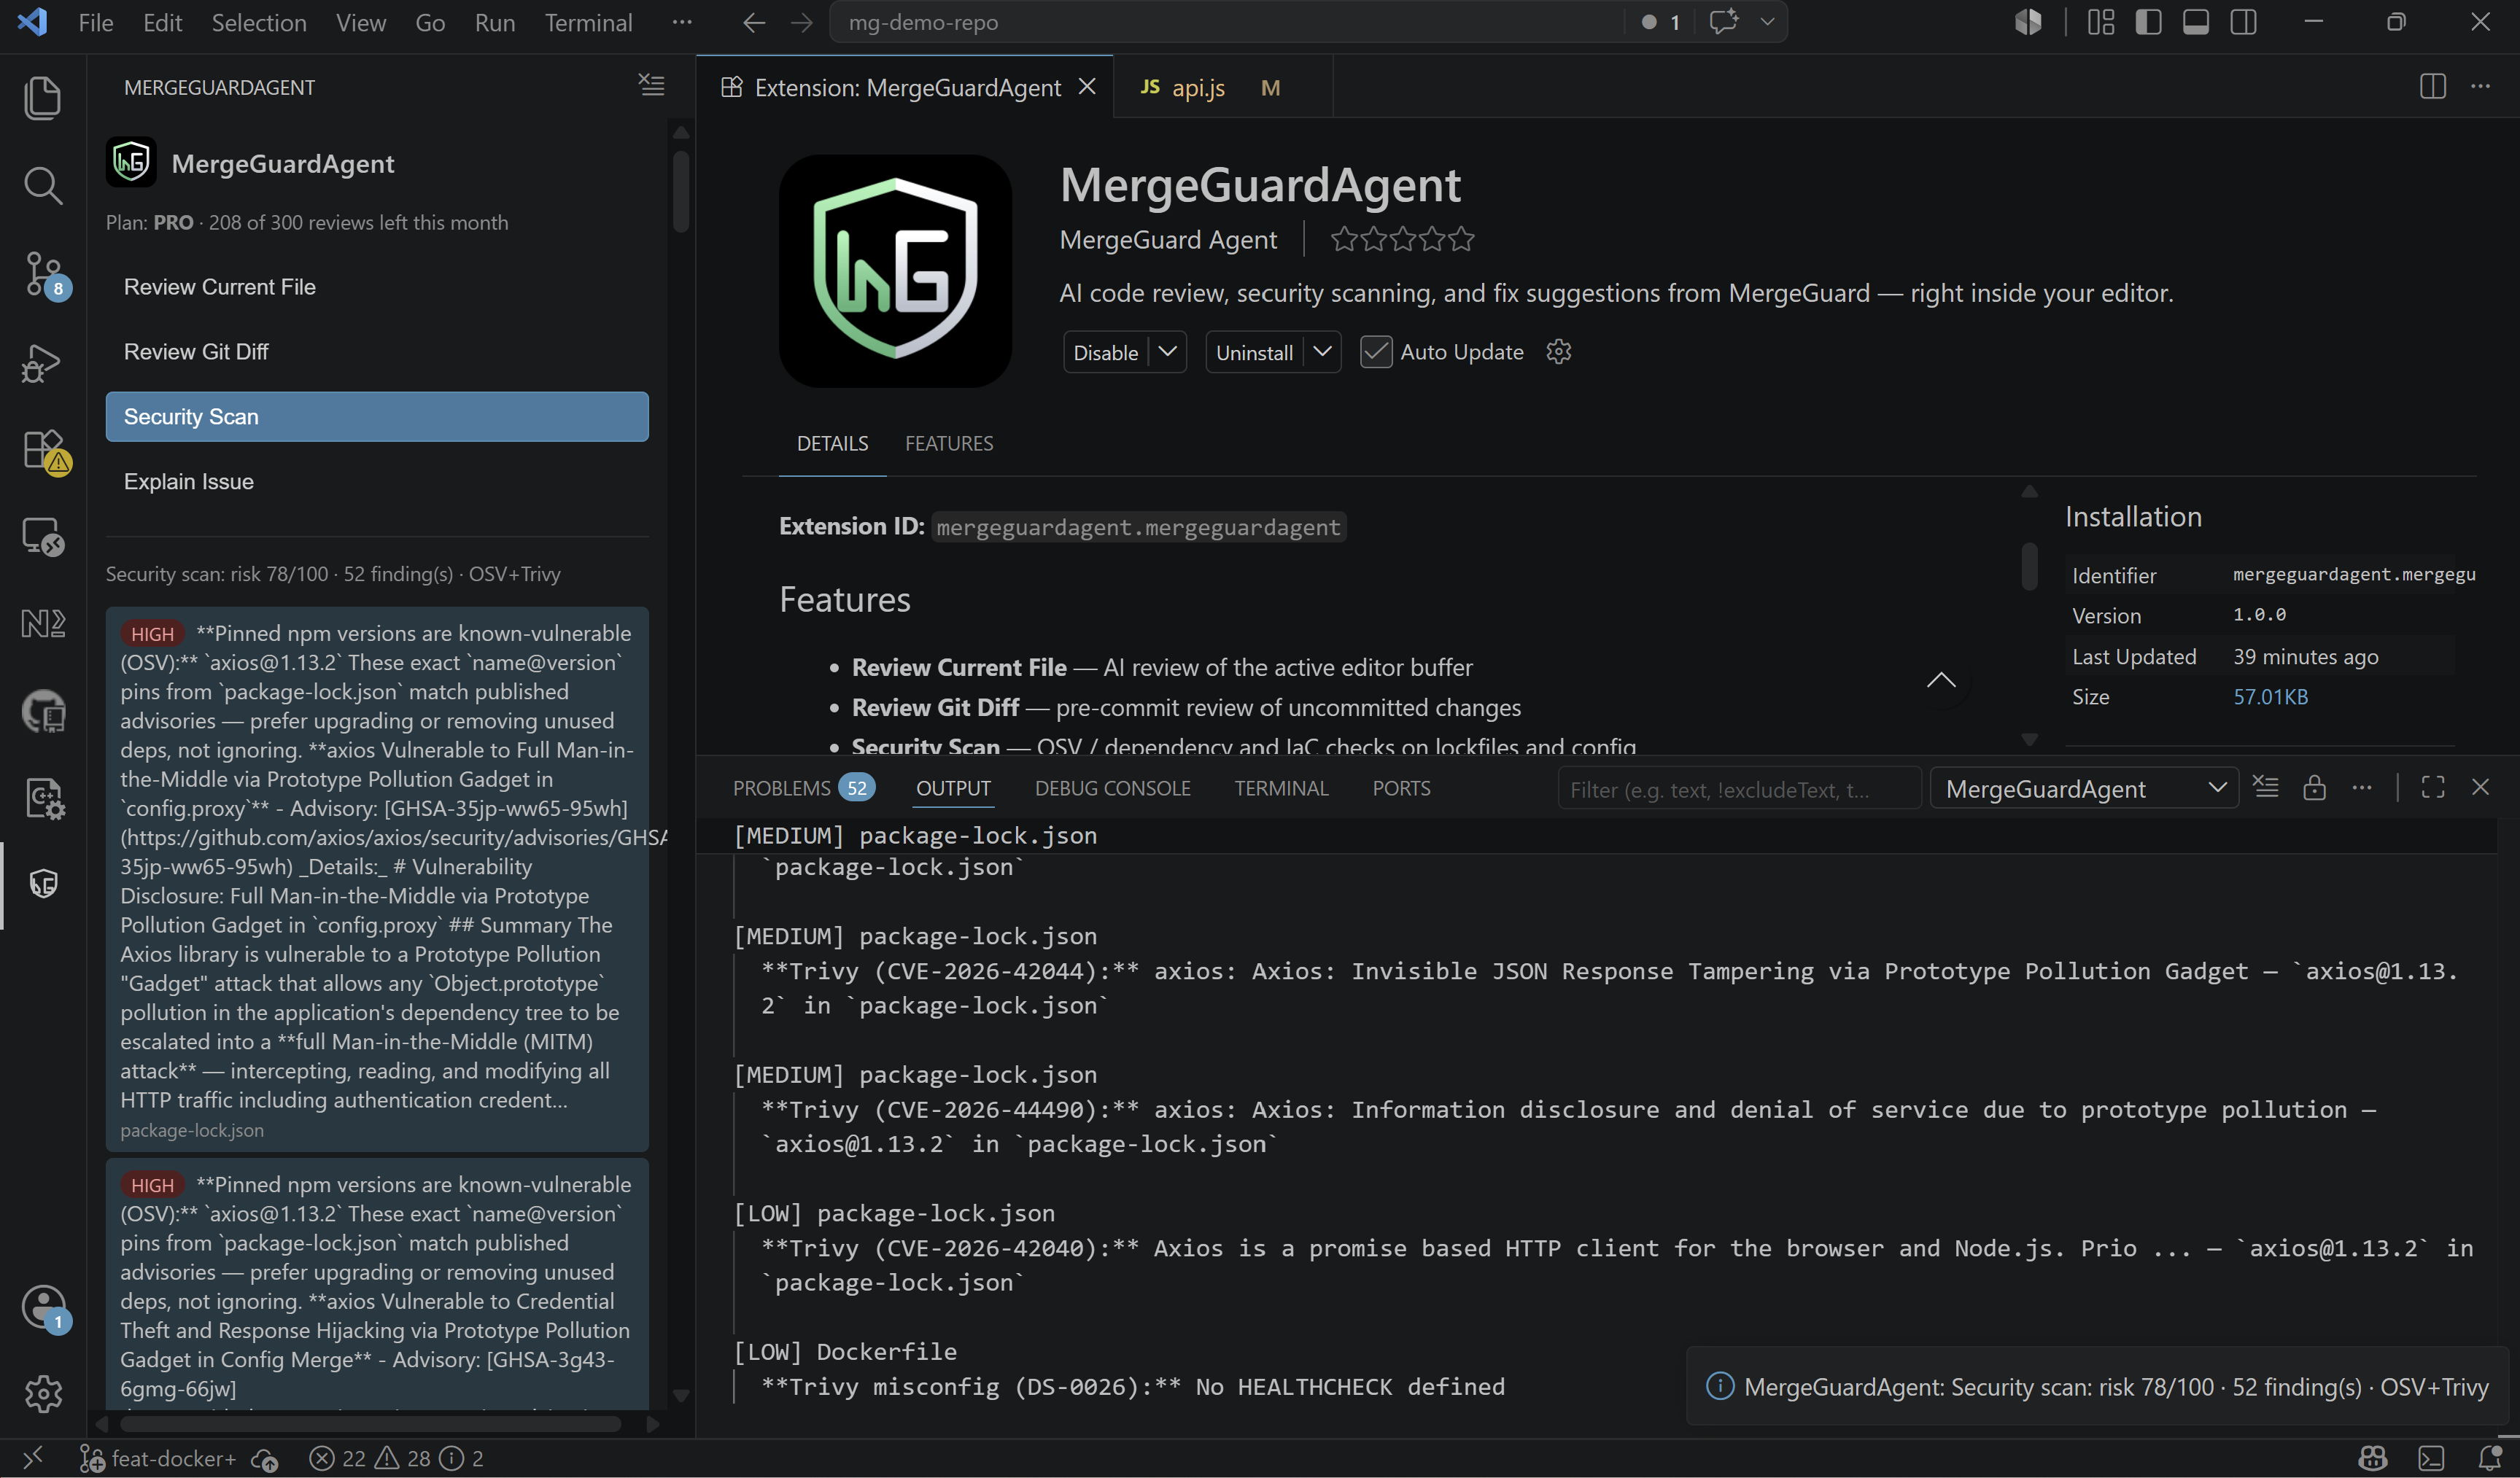This screenshot has height=1478, width=2520.
Task: Click the feat-docker+ branch in status bar
Action: pyautogui.click(x=158, y=1459)
